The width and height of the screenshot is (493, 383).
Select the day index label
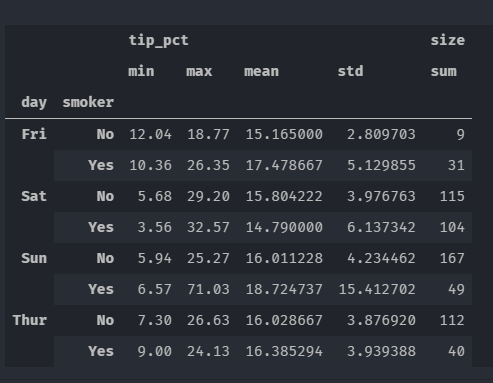coord(34,102)
